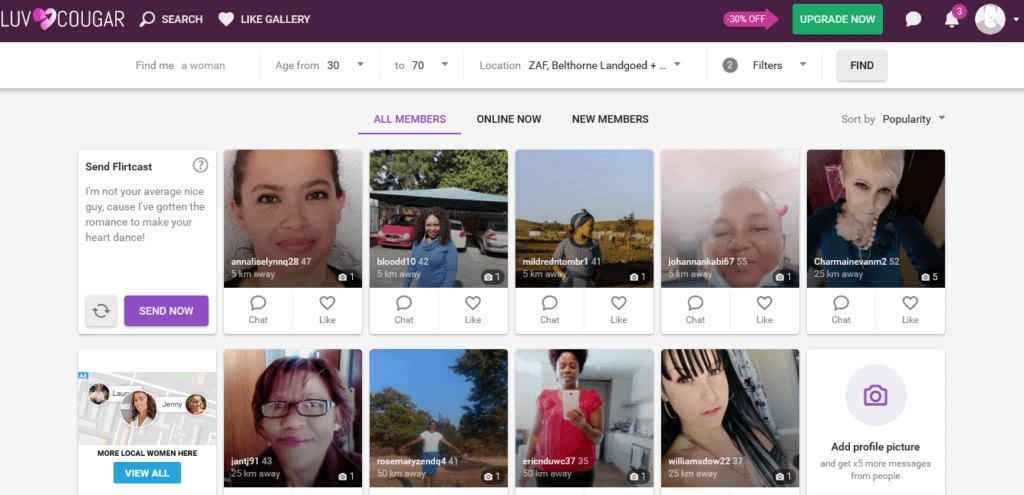Switch to Online Now tab
The height and width of the screenshot is (495, 1024).
(x=509, y=120)
